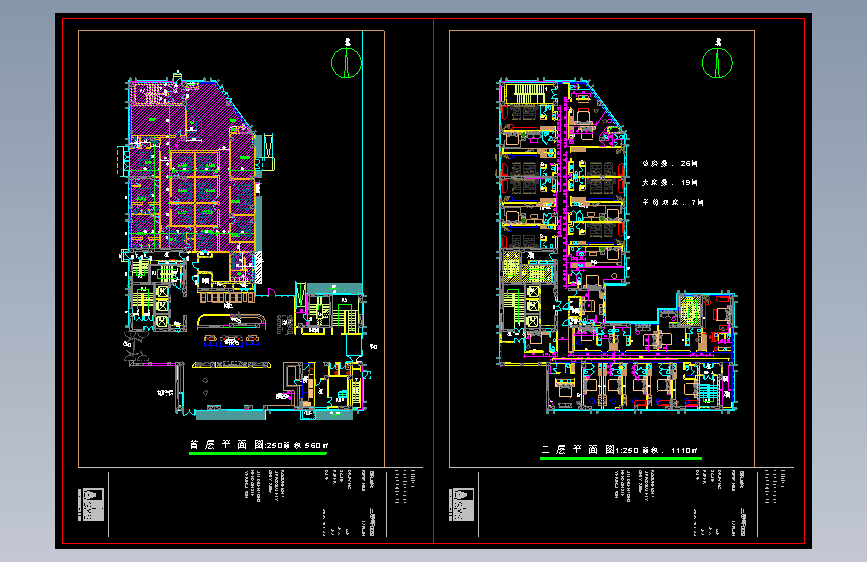The width and height of the screenshot is (867, 562).
Task: Click the room count text ending '26间'
Action: point(670,164)
